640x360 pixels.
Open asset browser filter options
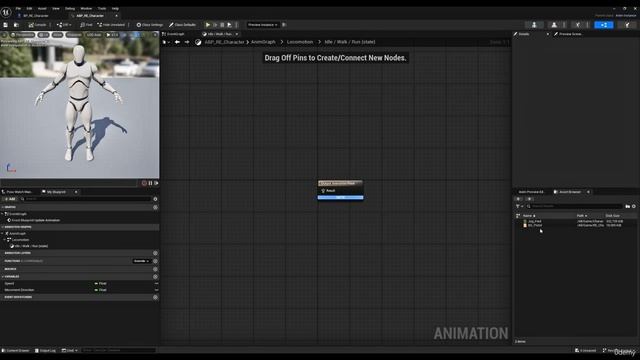point(519,206)
